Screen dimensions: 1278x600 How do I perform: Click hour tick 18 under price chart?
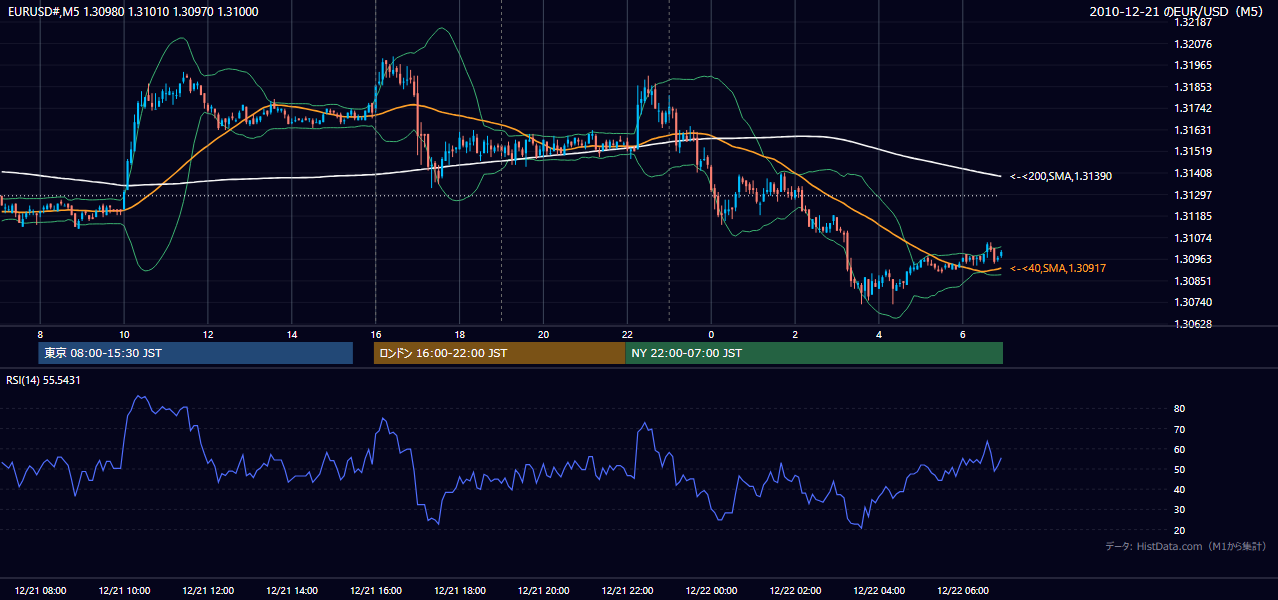point(460,334)
